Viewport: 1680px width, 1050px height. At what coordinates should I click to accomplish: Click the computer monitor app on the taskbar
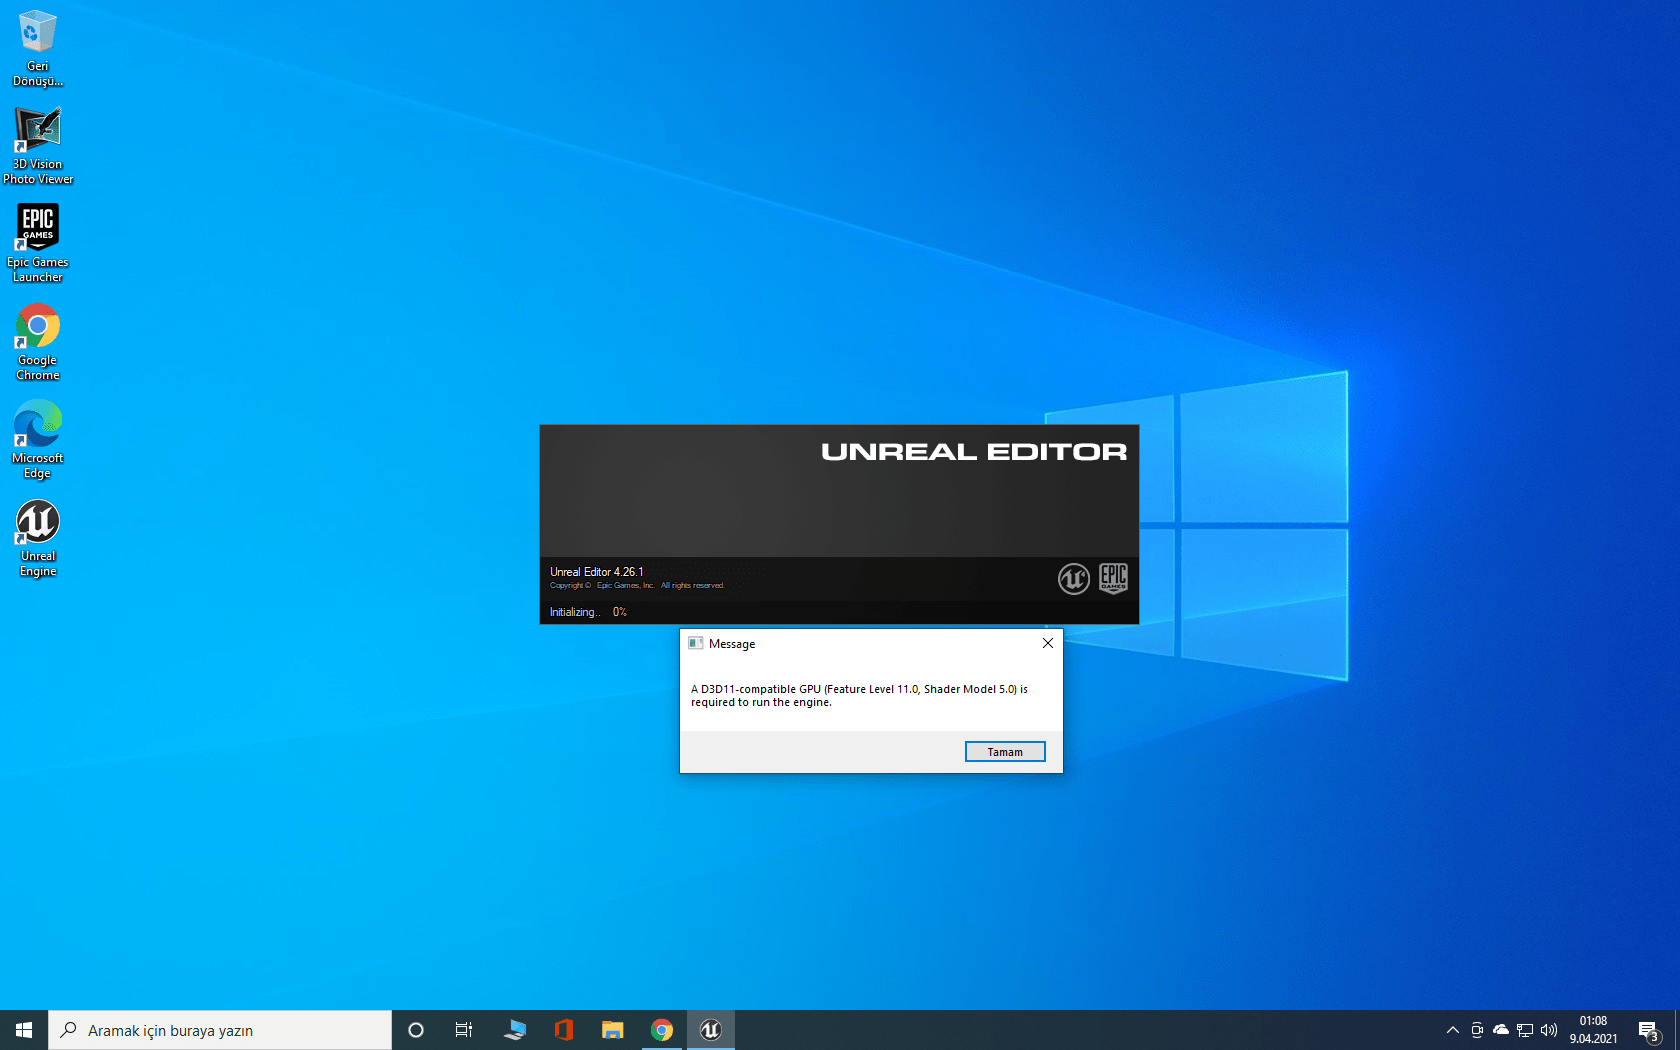pyautogui.click(x=515, y=1030)
